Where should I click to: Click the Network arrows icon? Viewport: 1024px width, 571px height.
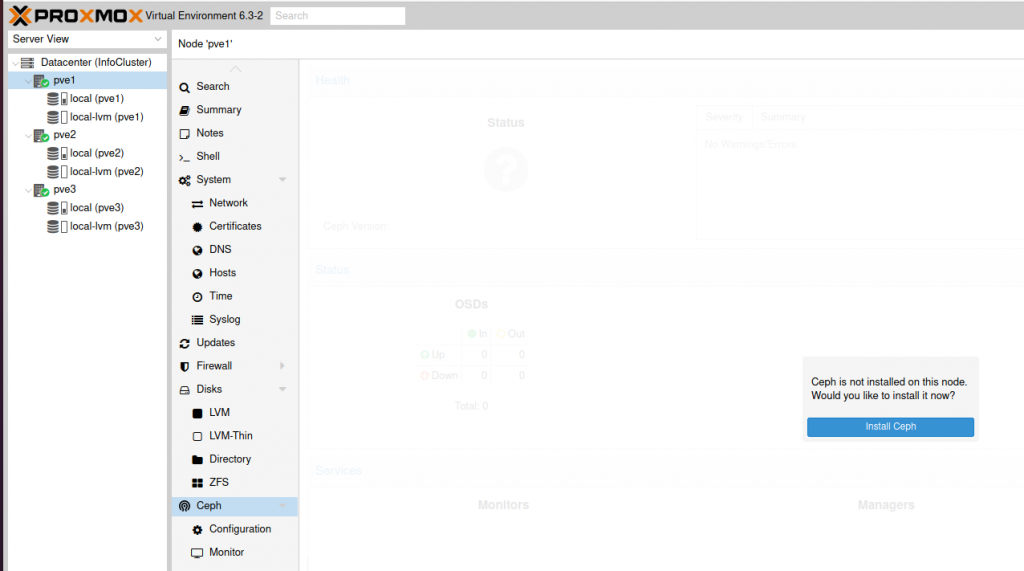click(x=197, y=204)
